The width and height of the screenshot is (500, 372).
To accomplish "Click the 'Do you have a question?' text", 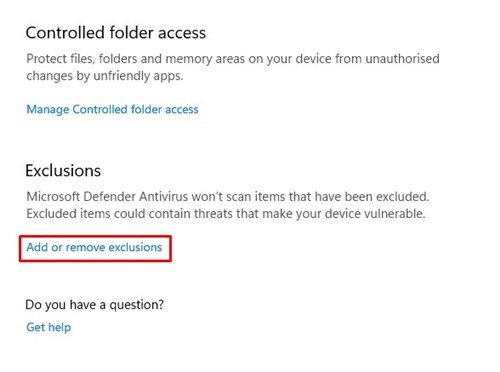I will pyautogui.click(x=95, y=305).
